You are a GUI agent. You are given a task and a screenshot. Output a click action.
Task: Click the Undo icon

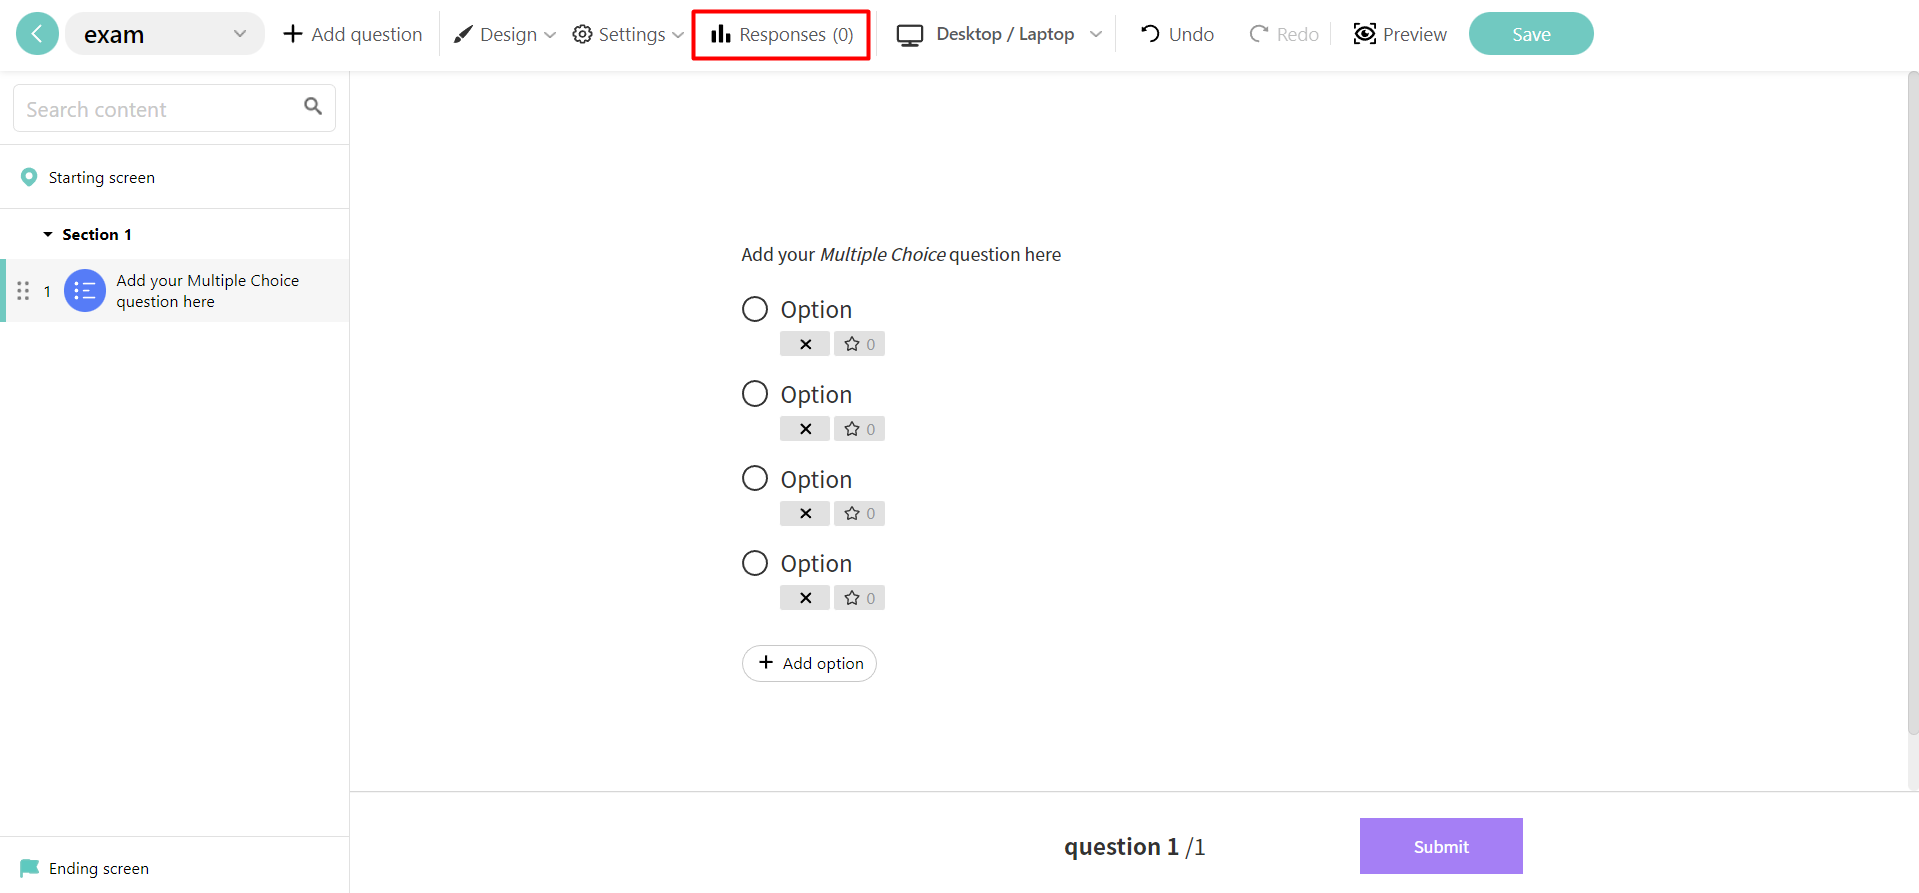pyautogui.click(x=1150, y=33)
